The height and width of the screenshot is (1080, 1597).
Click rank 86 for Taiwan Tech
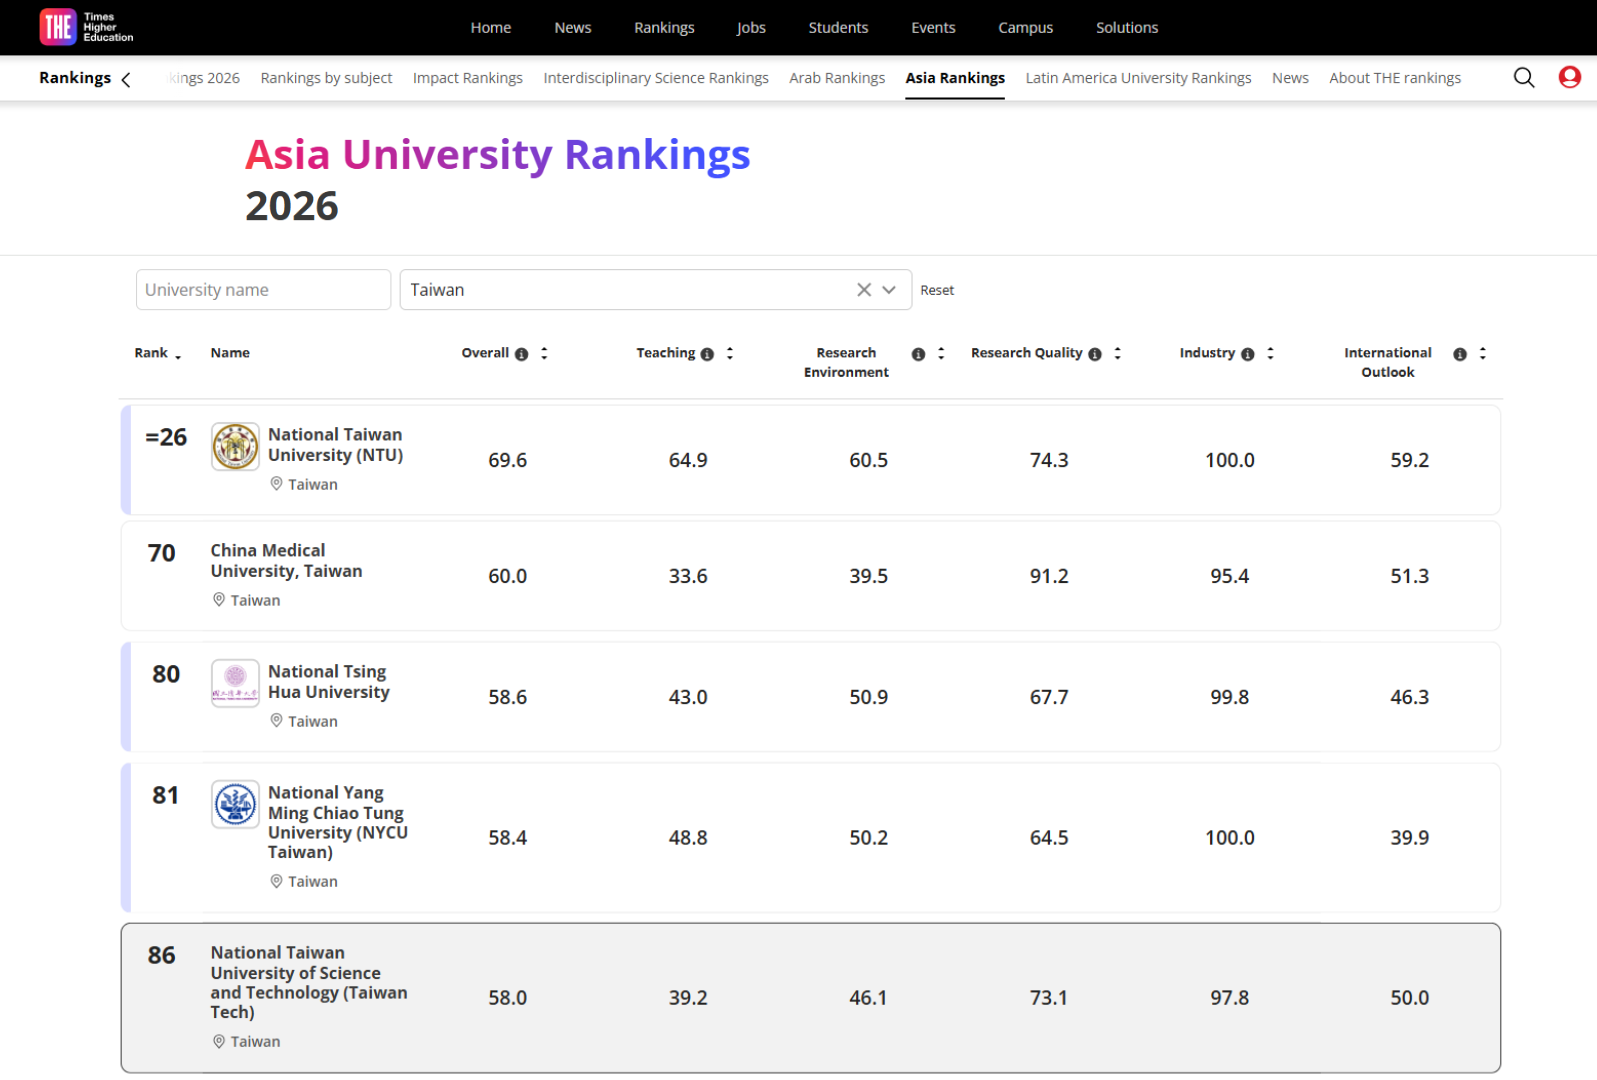tap(161, 955)
